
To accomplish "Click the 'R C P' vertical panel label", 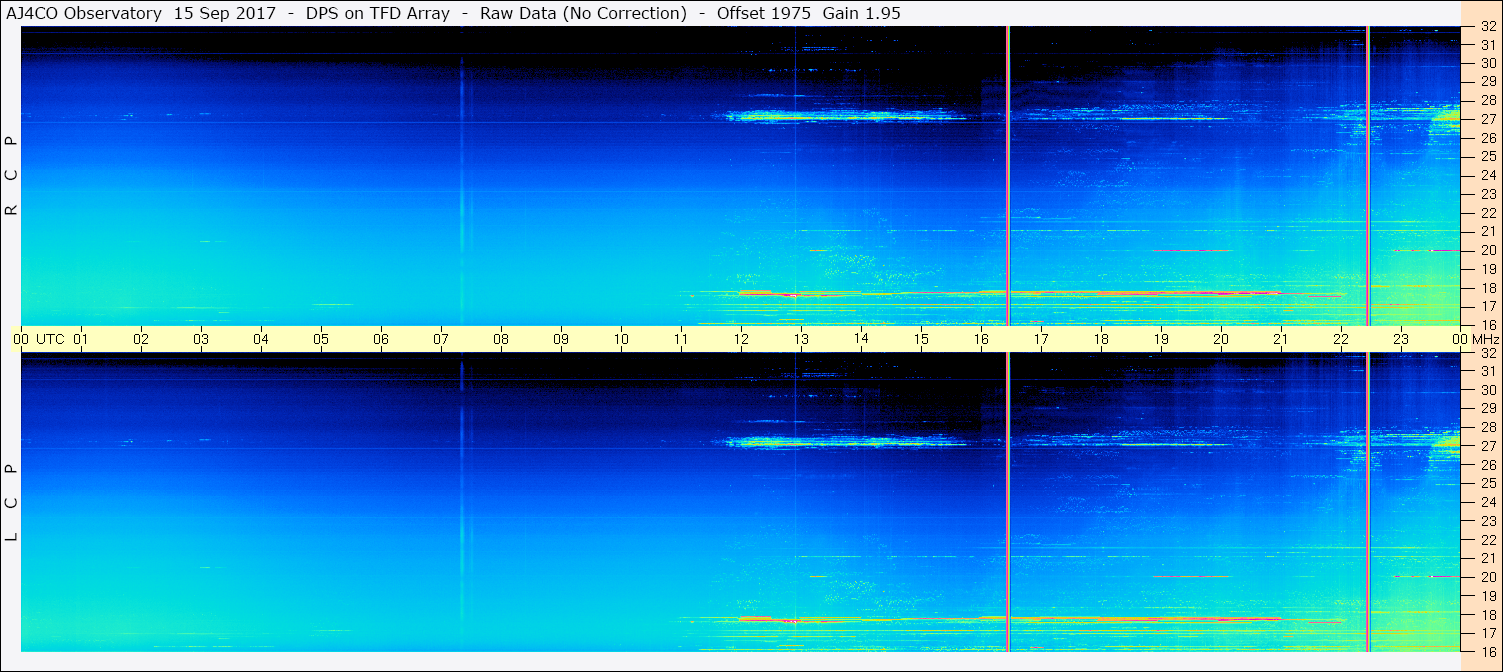I will point(11,175).
